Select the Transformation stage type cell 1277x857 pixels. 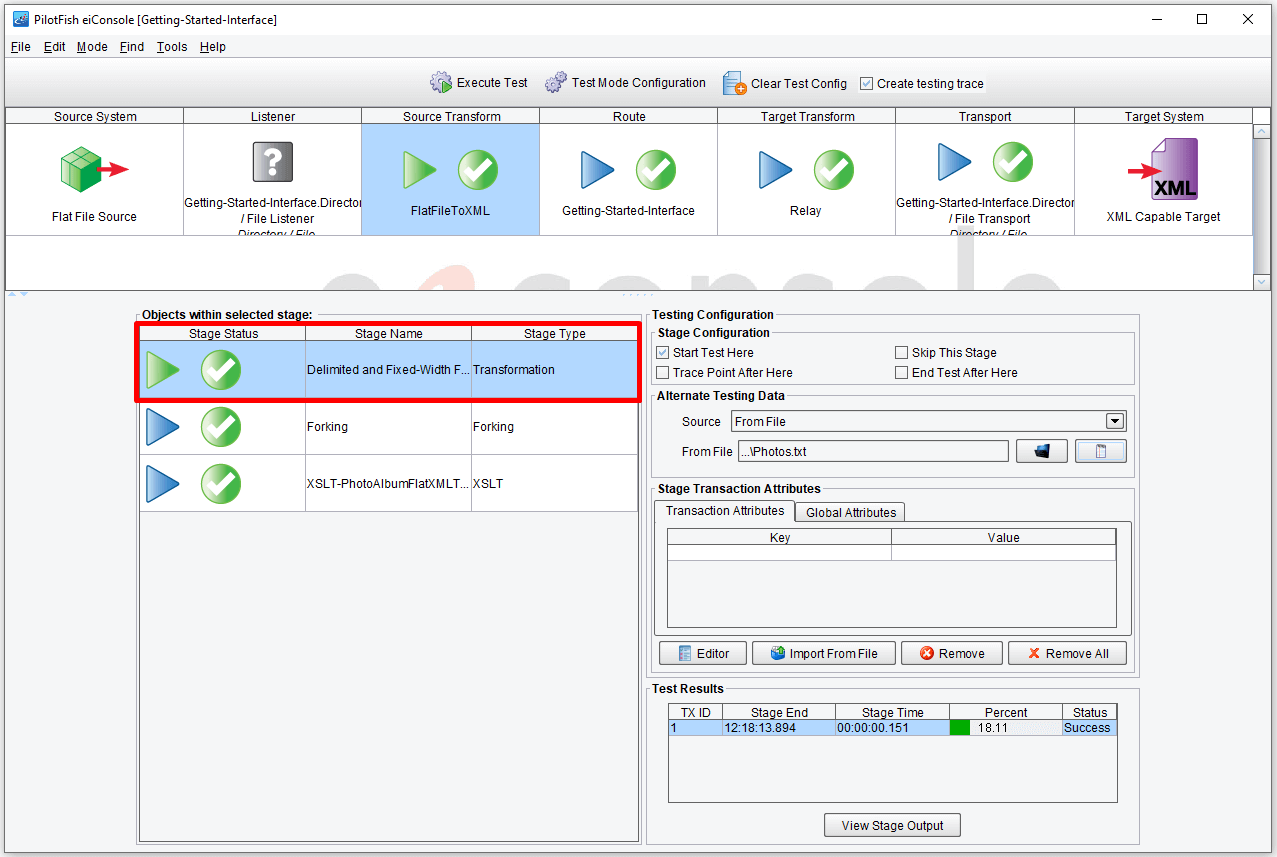coord(555,370)
